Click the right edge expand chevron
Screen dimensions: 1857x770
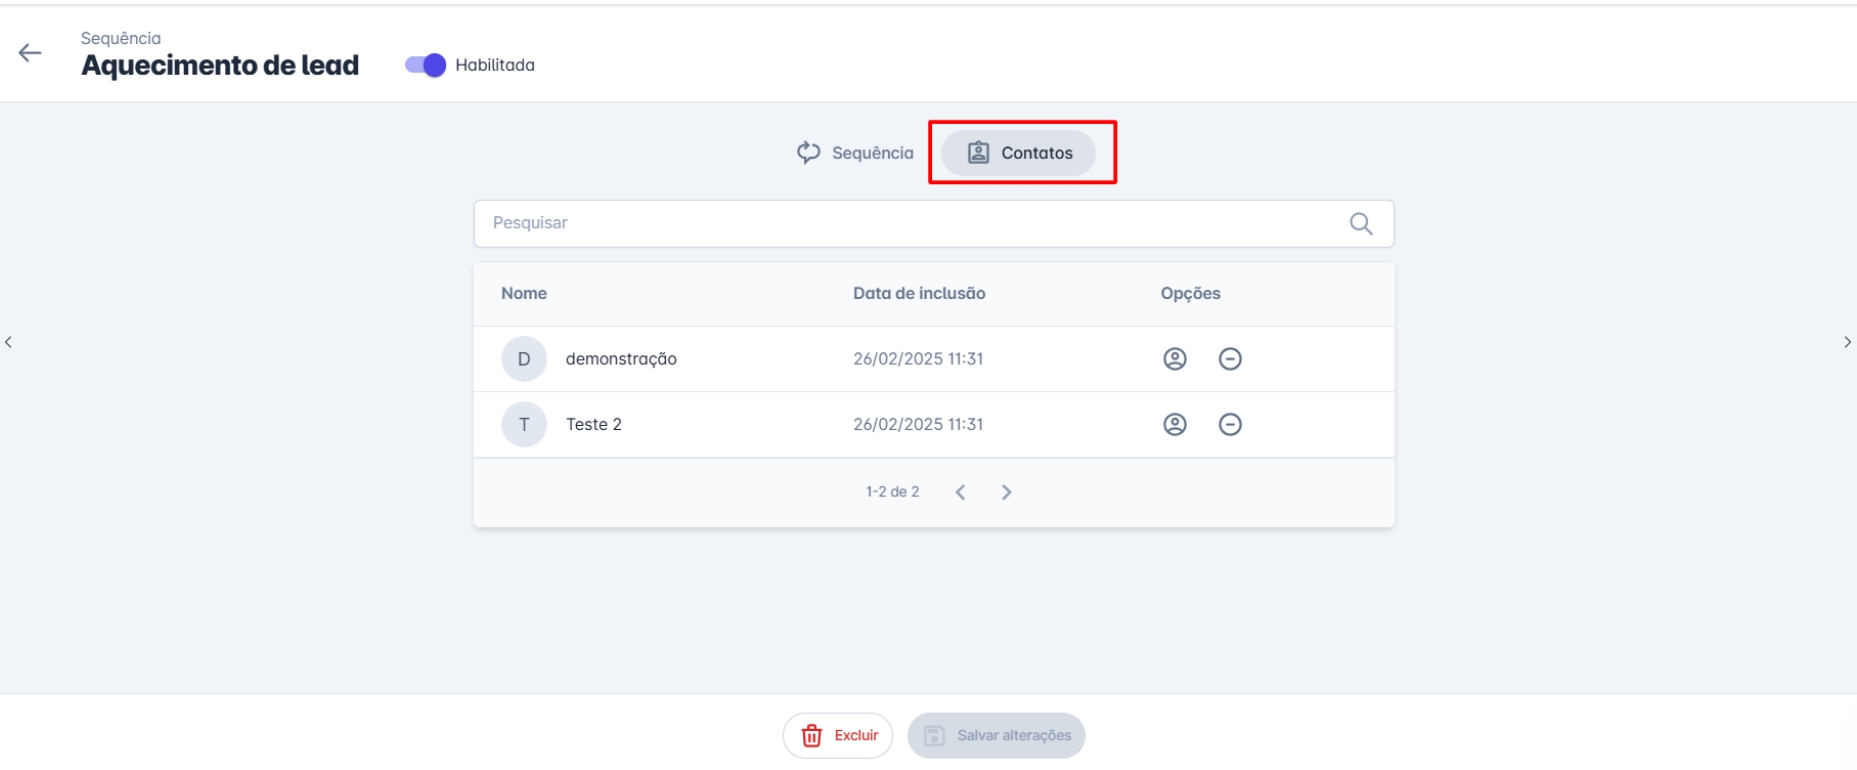click(1846, 342)
